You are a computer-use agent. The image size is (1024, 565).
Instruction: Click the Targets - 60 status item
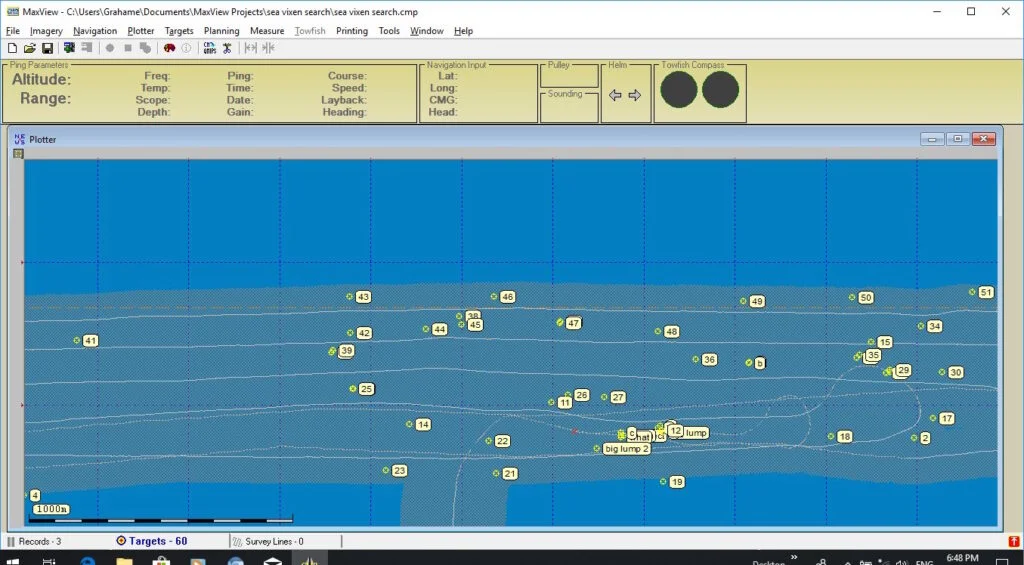tap(152, 541)
